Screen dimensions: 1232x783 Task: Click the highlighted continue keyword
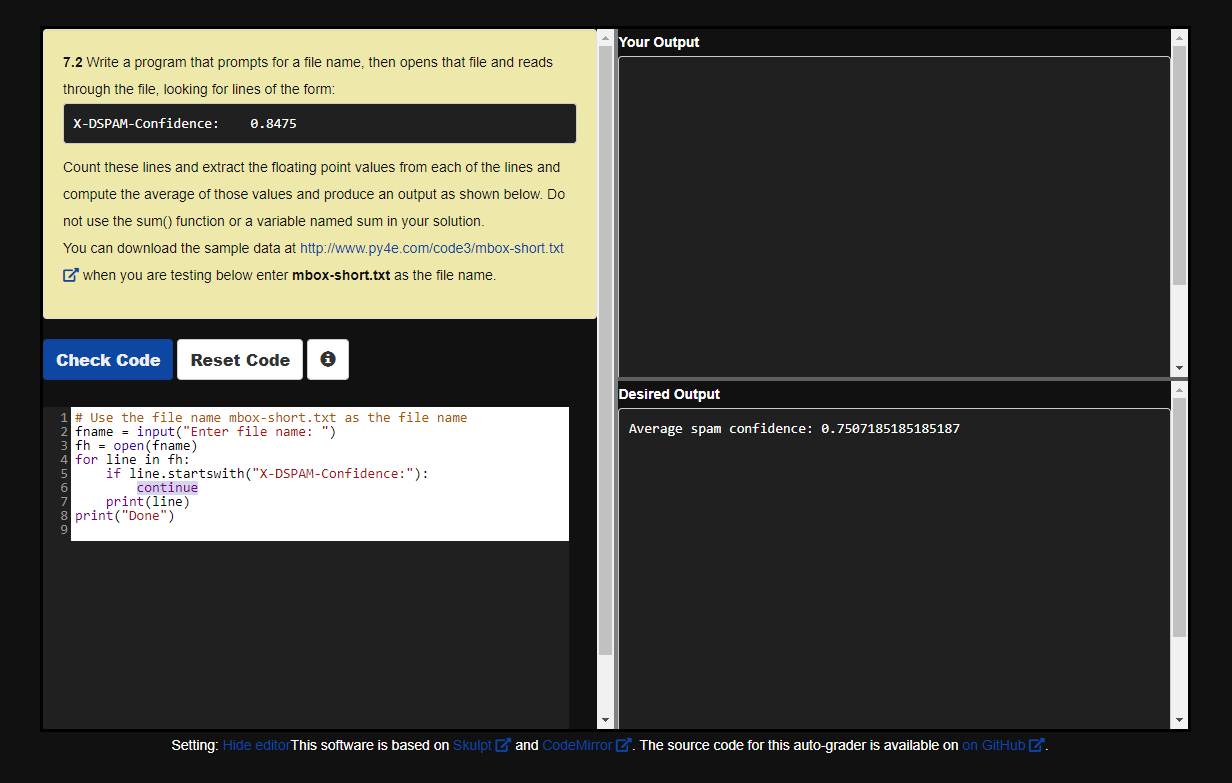(x=167, y=488)
